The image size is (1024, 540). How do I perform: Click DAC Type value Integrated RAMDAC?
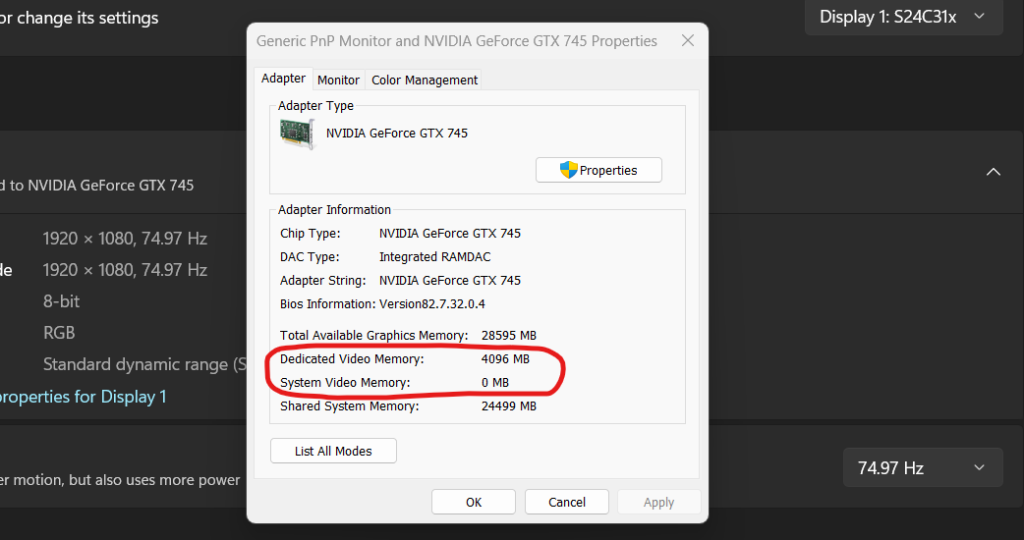point(435,257)
